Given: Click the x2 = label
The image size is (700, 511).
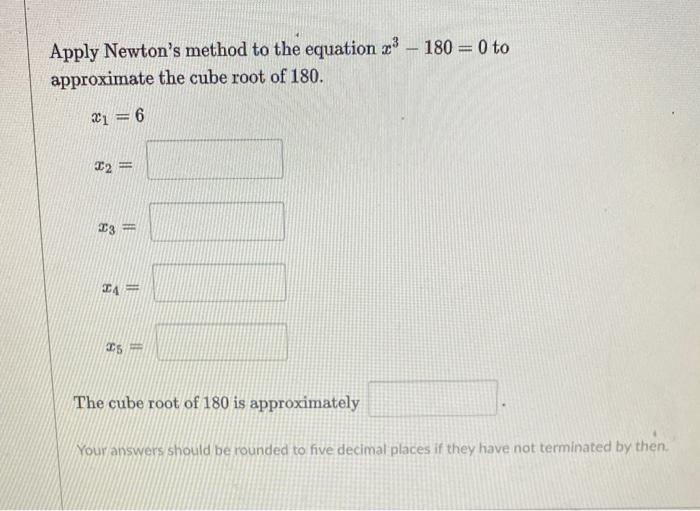Looking at the screenshot, I should coord(113,166).
